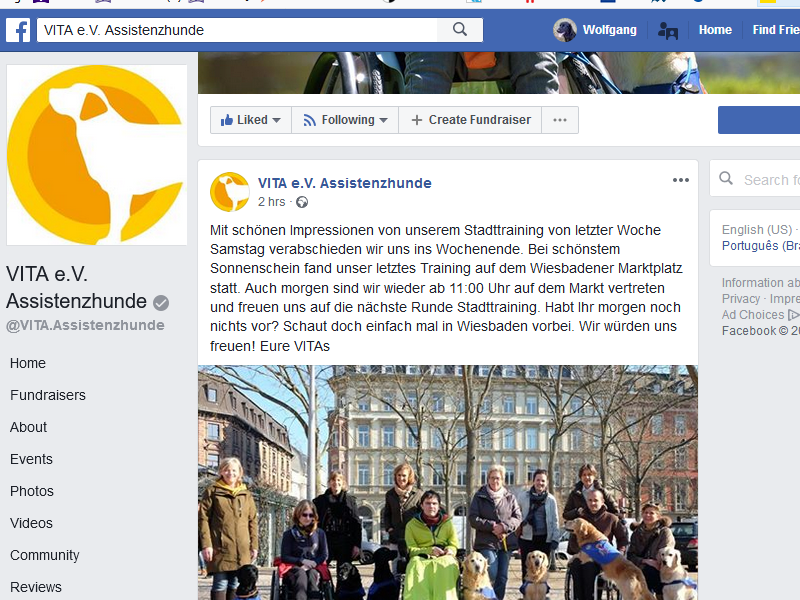Click VITA avatar in post header

click(230, 192)
